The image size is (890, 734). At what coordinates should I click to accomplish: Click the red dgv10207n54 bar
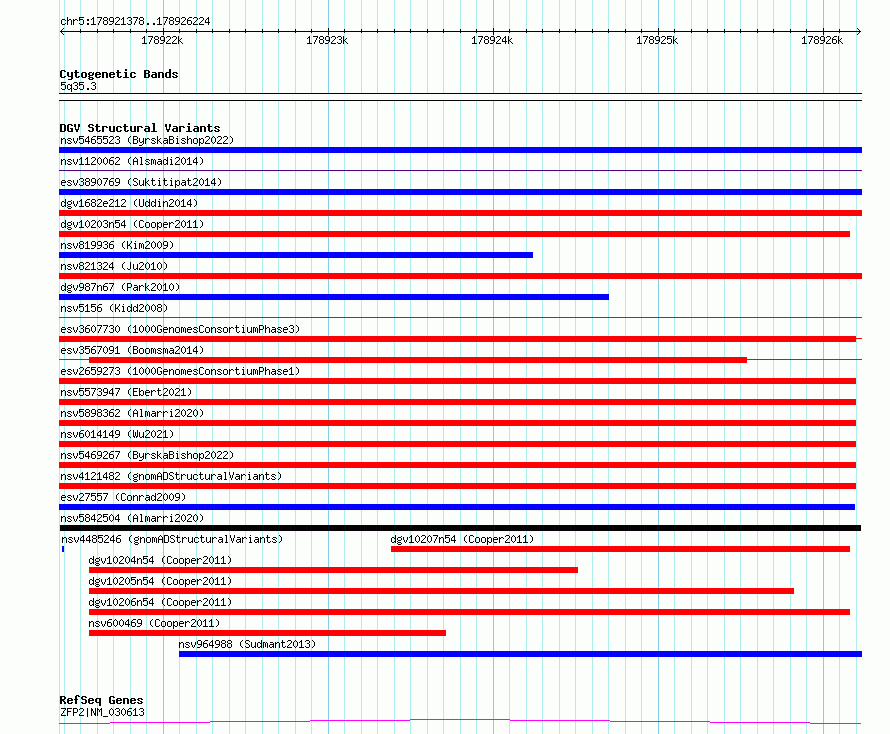pos(620,549)
